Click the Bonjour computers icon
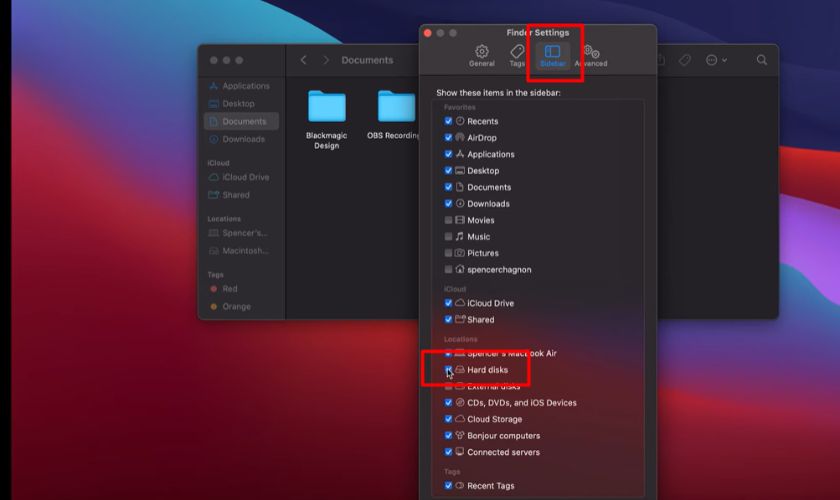The width and height of the screenshot is (840, 500). 460,435
